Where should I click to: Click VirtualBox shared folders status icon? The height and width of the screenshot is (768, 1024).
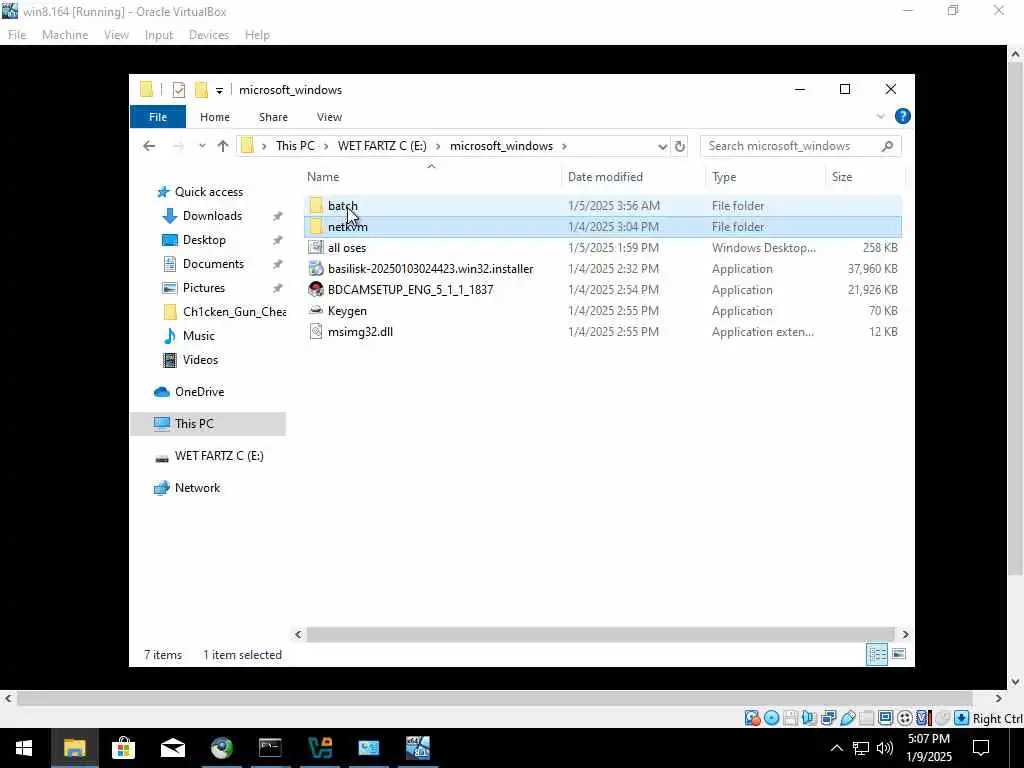[x=867, y=718]
